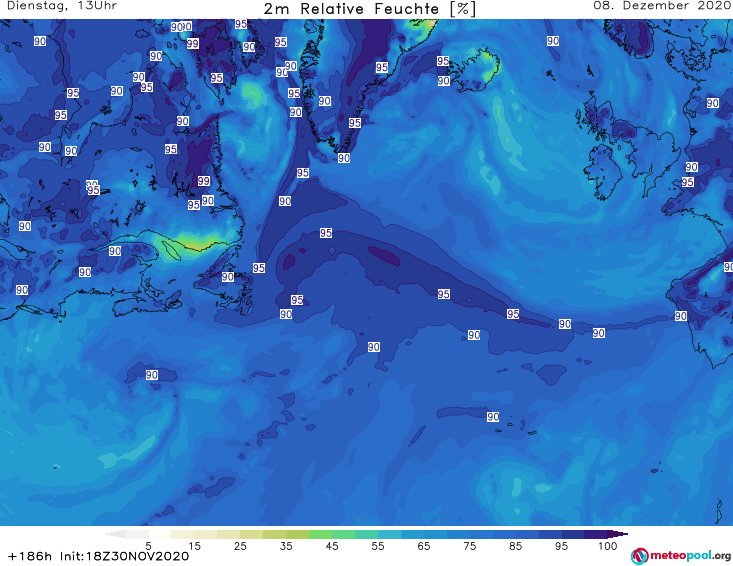Click the '100' tick on color scale
This screenshot has width=733, height=566.
[608, 546]
